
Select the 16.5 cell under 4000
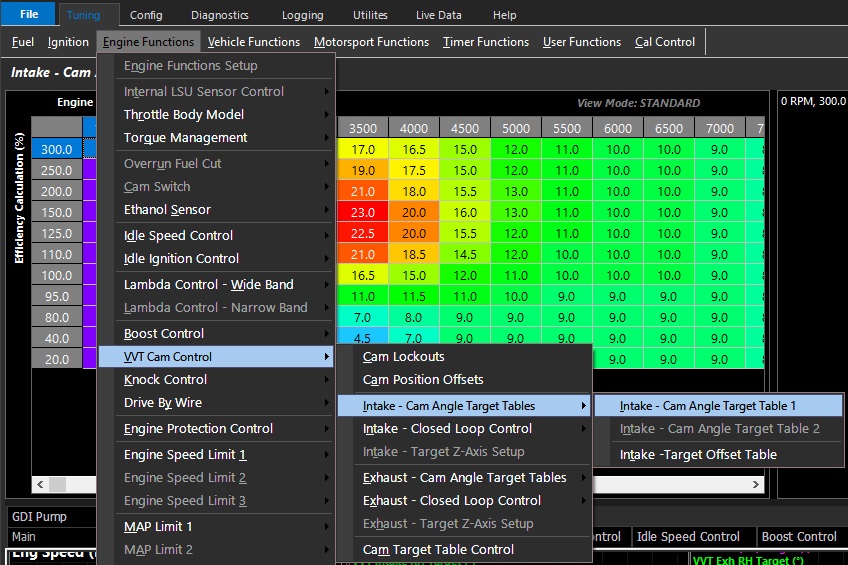414,149
